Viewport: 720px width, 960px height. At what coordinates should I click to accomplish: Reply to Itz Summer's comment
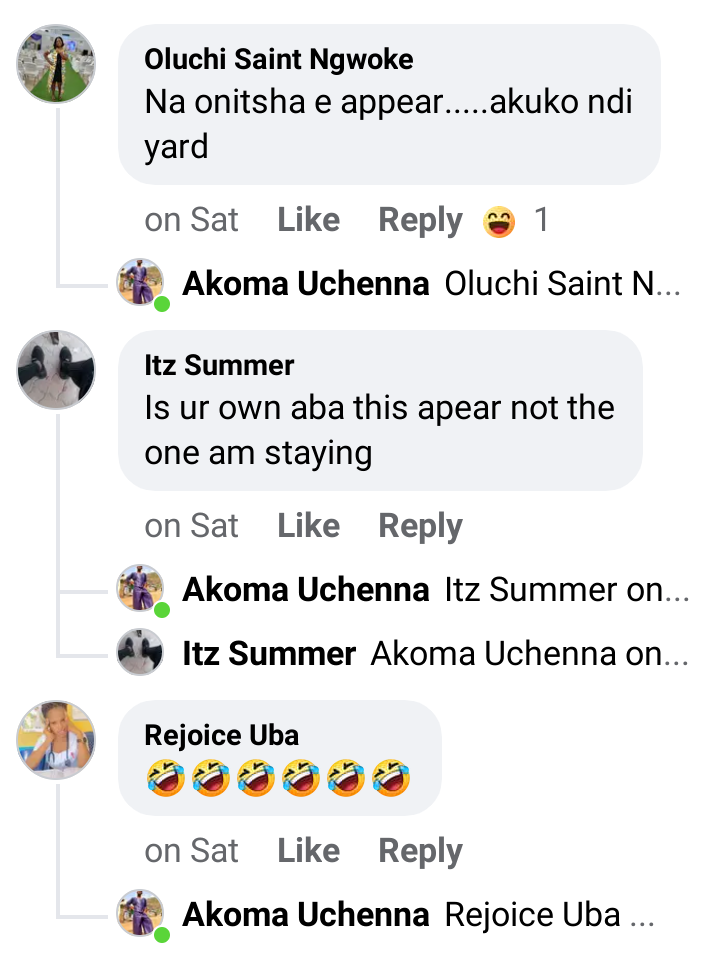[x=420, y=526]
